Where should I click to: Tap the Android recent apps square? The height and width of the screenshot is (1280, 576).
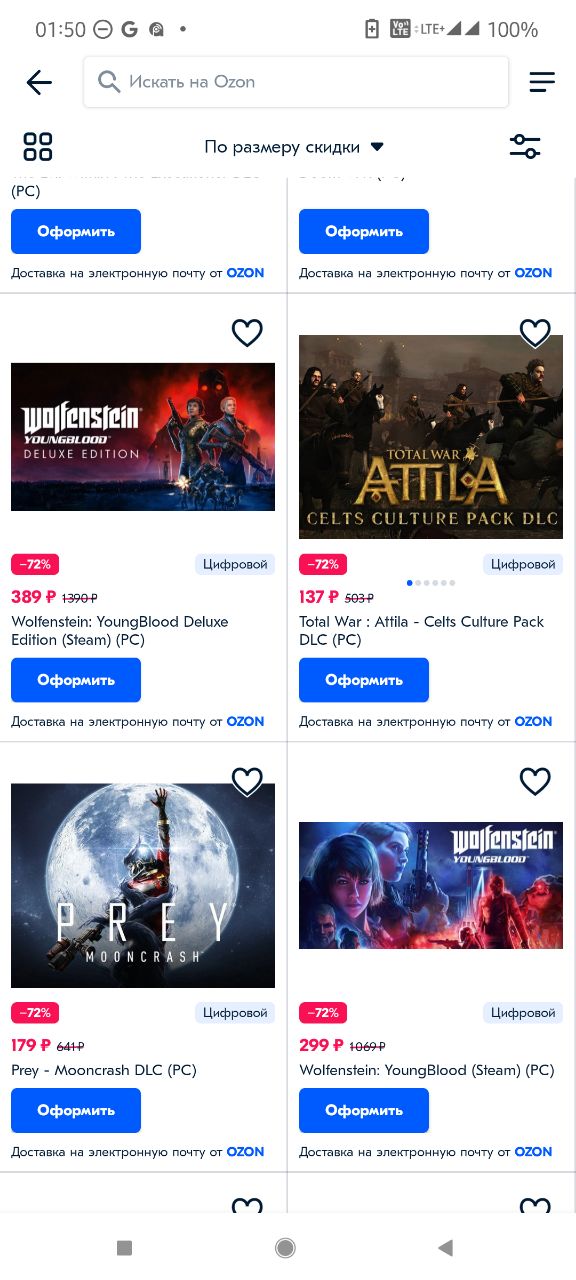point(124,1247)
